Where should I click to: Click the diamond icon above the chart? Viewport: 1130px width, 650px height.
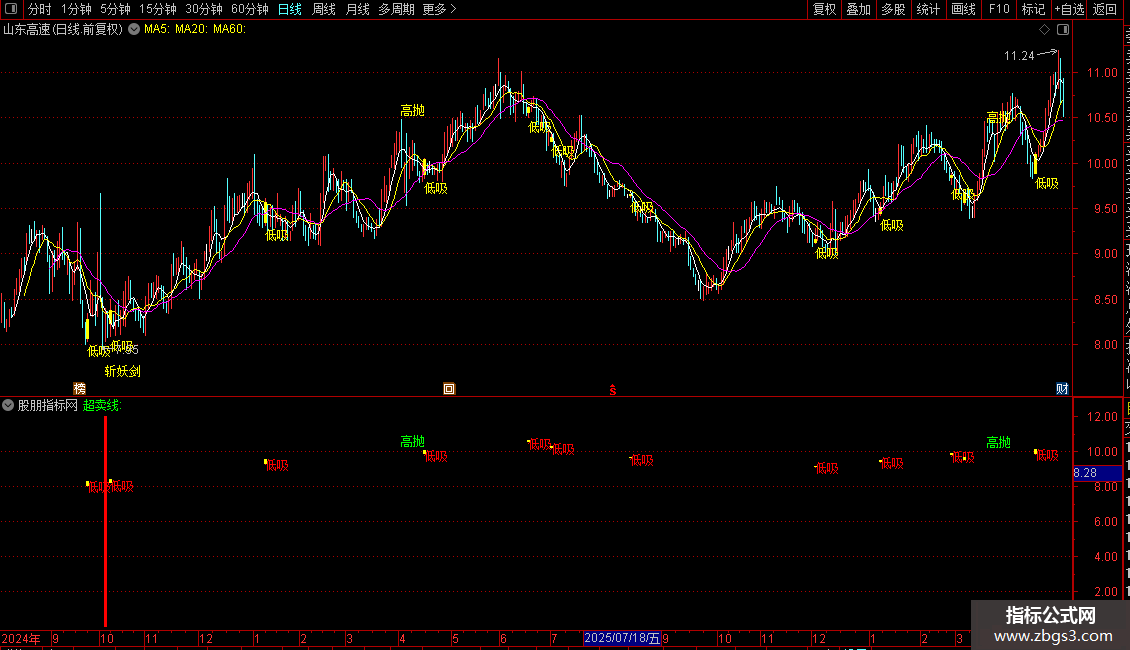click(x=1044, y=30)
